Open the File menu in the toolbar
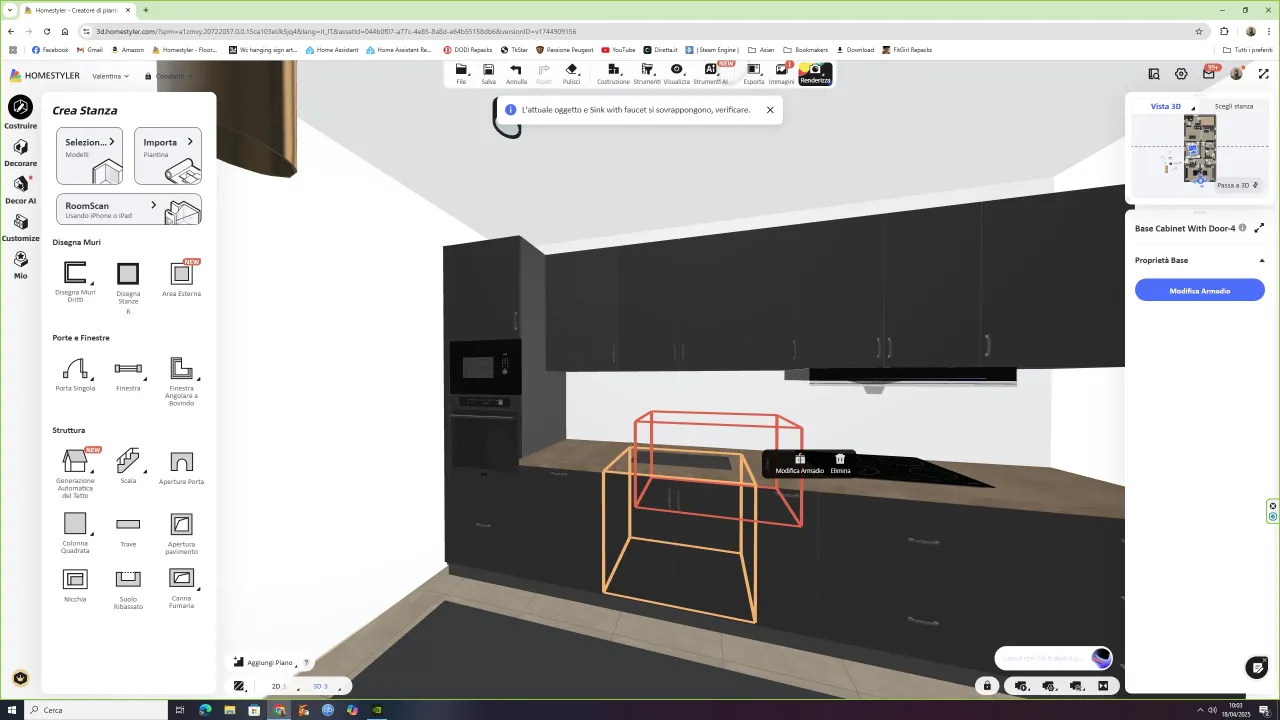1280x720 pixels. pos(461,74)
